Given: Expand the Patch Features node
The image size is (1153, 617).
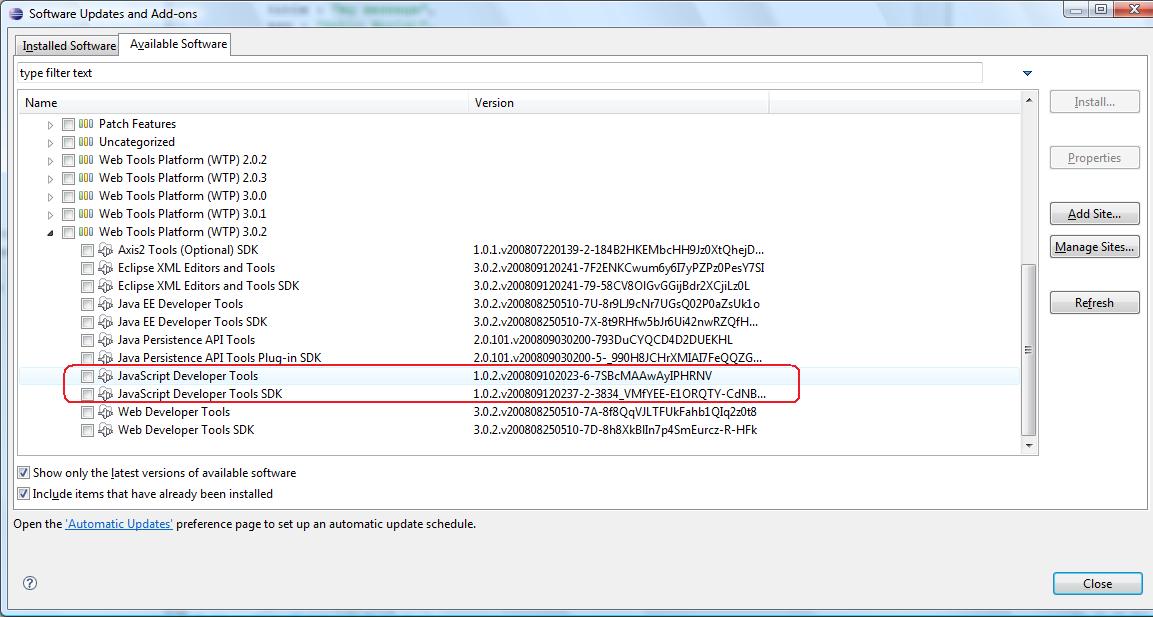Looking at the screenshot, I should click(50, 125).
